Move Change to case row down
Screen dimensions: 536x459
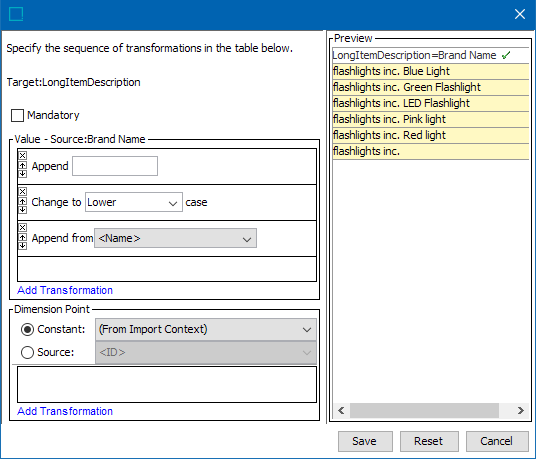click(23, 210)
